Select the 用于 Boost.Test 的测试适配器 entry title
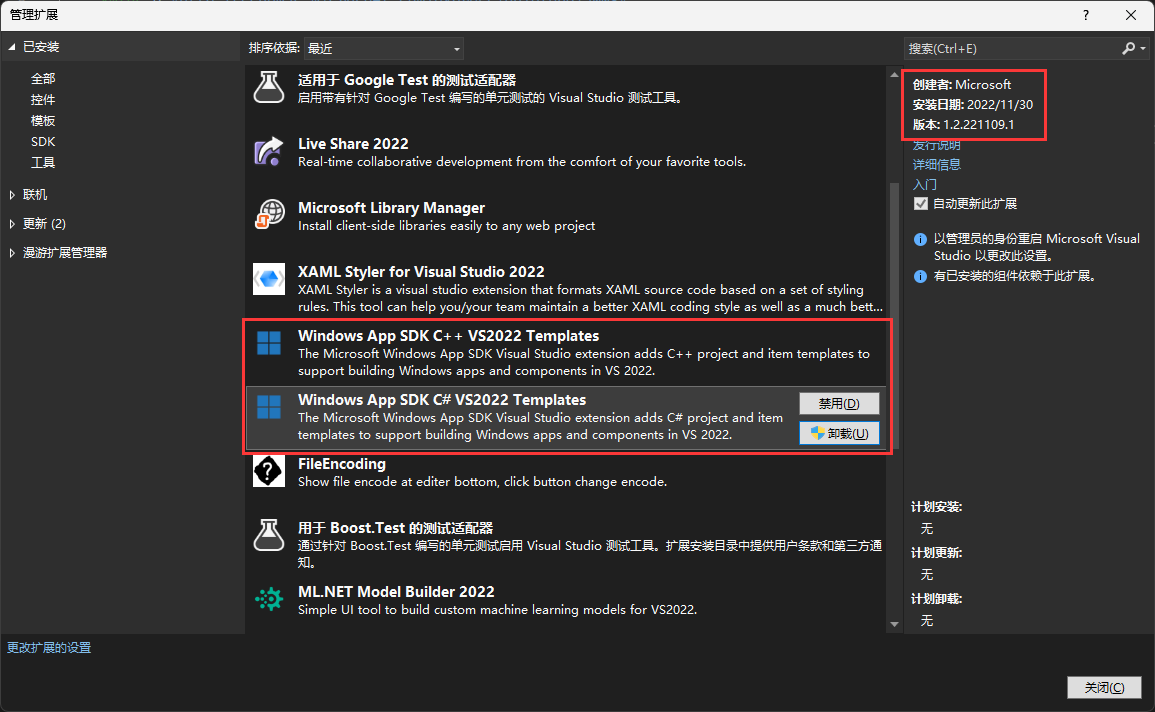 click(396, 528)
